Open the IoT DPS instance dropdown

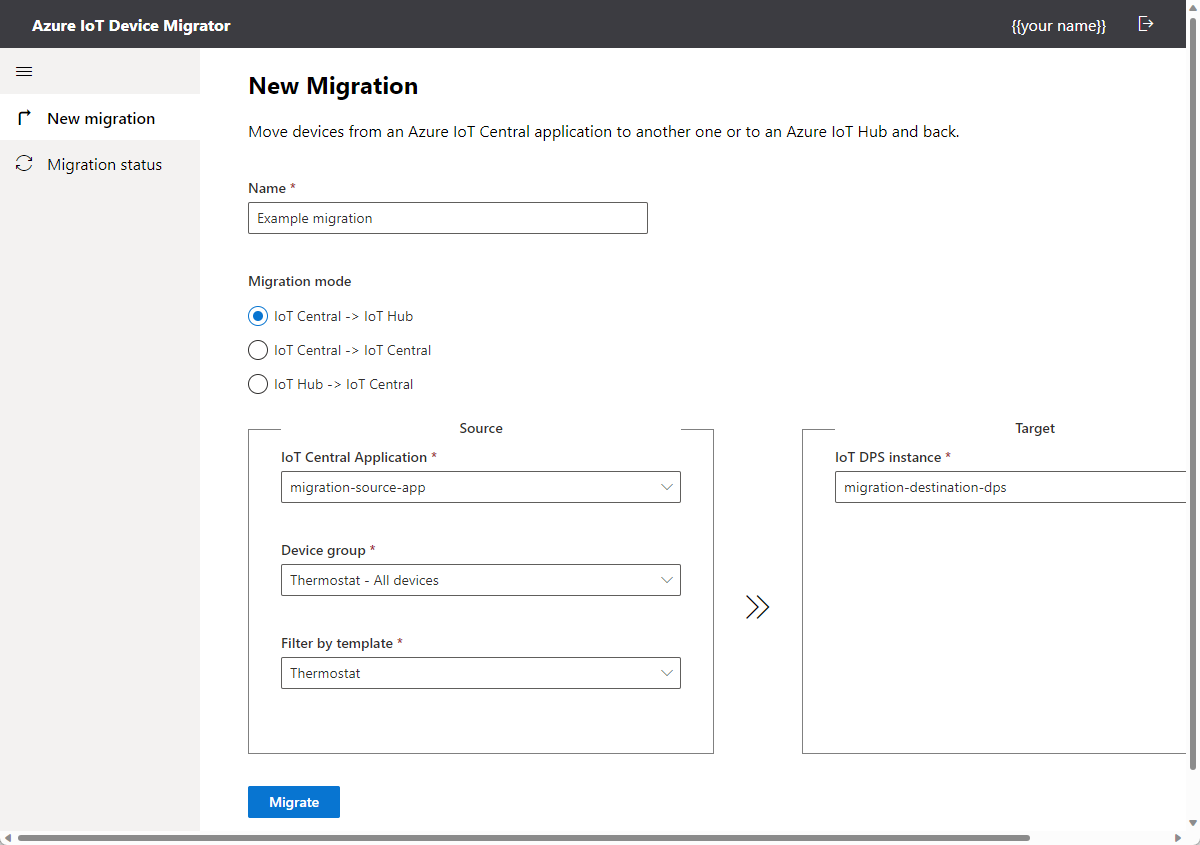coord(1010,487)
